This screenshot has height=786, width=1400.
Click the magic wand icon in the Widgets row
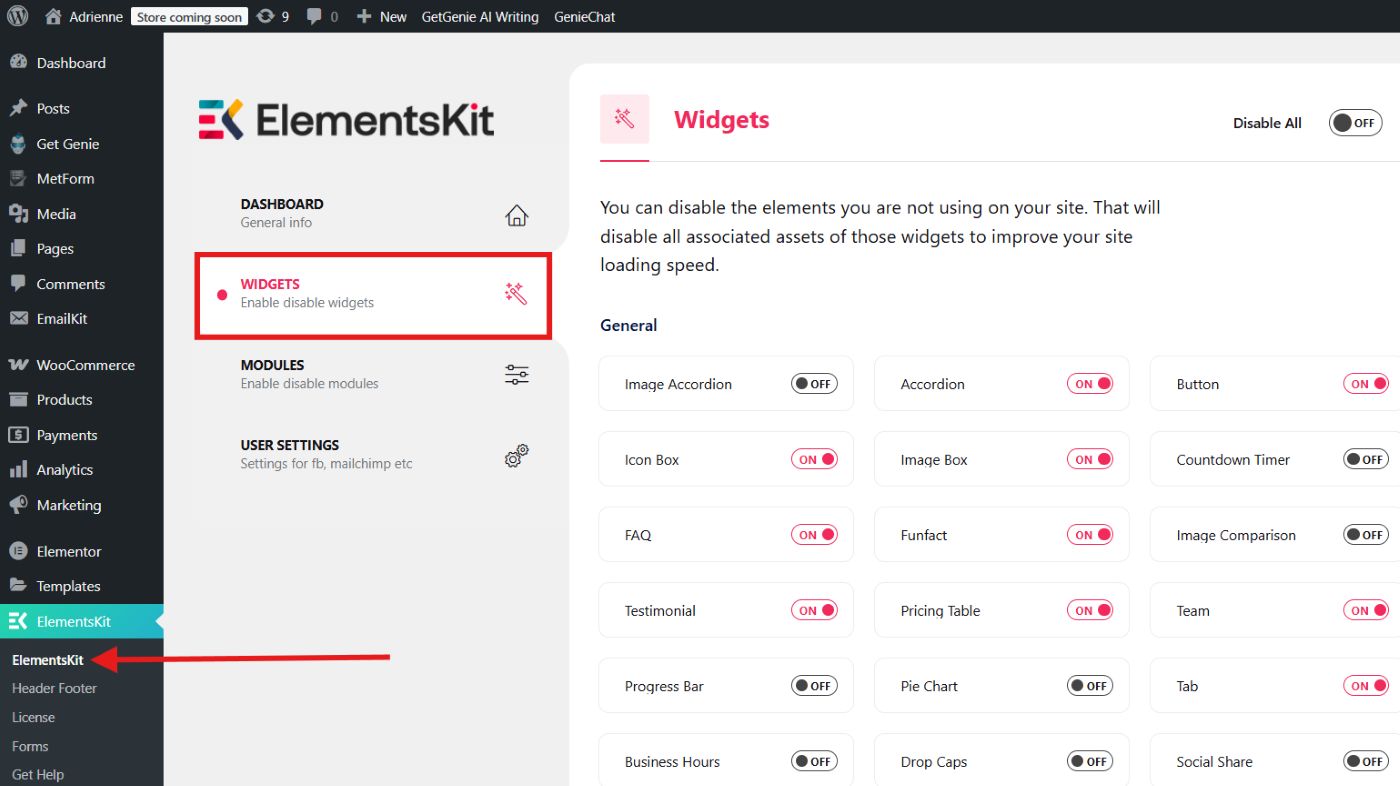tap(515, 293)
